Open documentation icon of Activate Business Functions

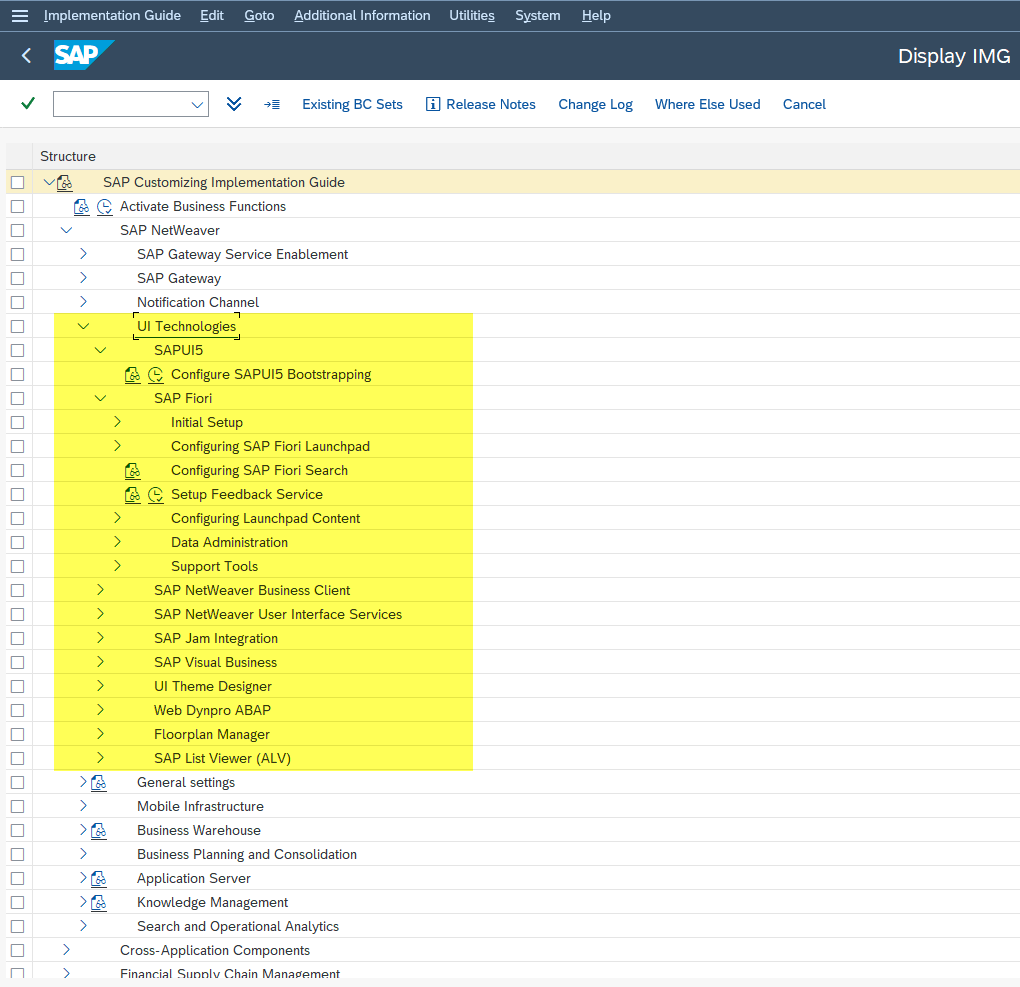pos(82,207)
